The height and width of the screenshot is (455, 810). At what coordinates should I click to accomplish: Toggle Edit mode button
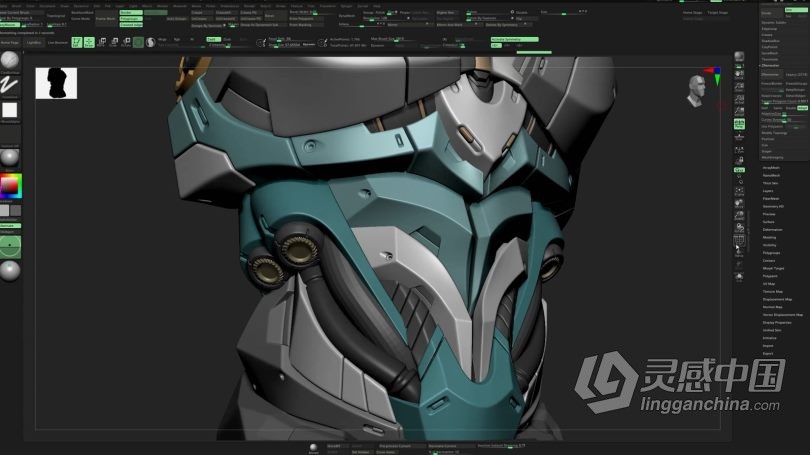76,42
